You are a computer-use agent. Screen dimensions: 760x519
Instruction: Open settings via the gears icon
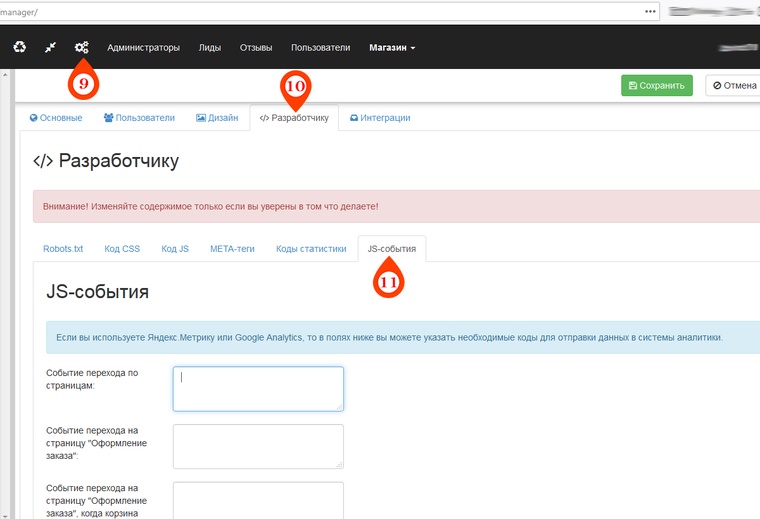coord(82,47)
